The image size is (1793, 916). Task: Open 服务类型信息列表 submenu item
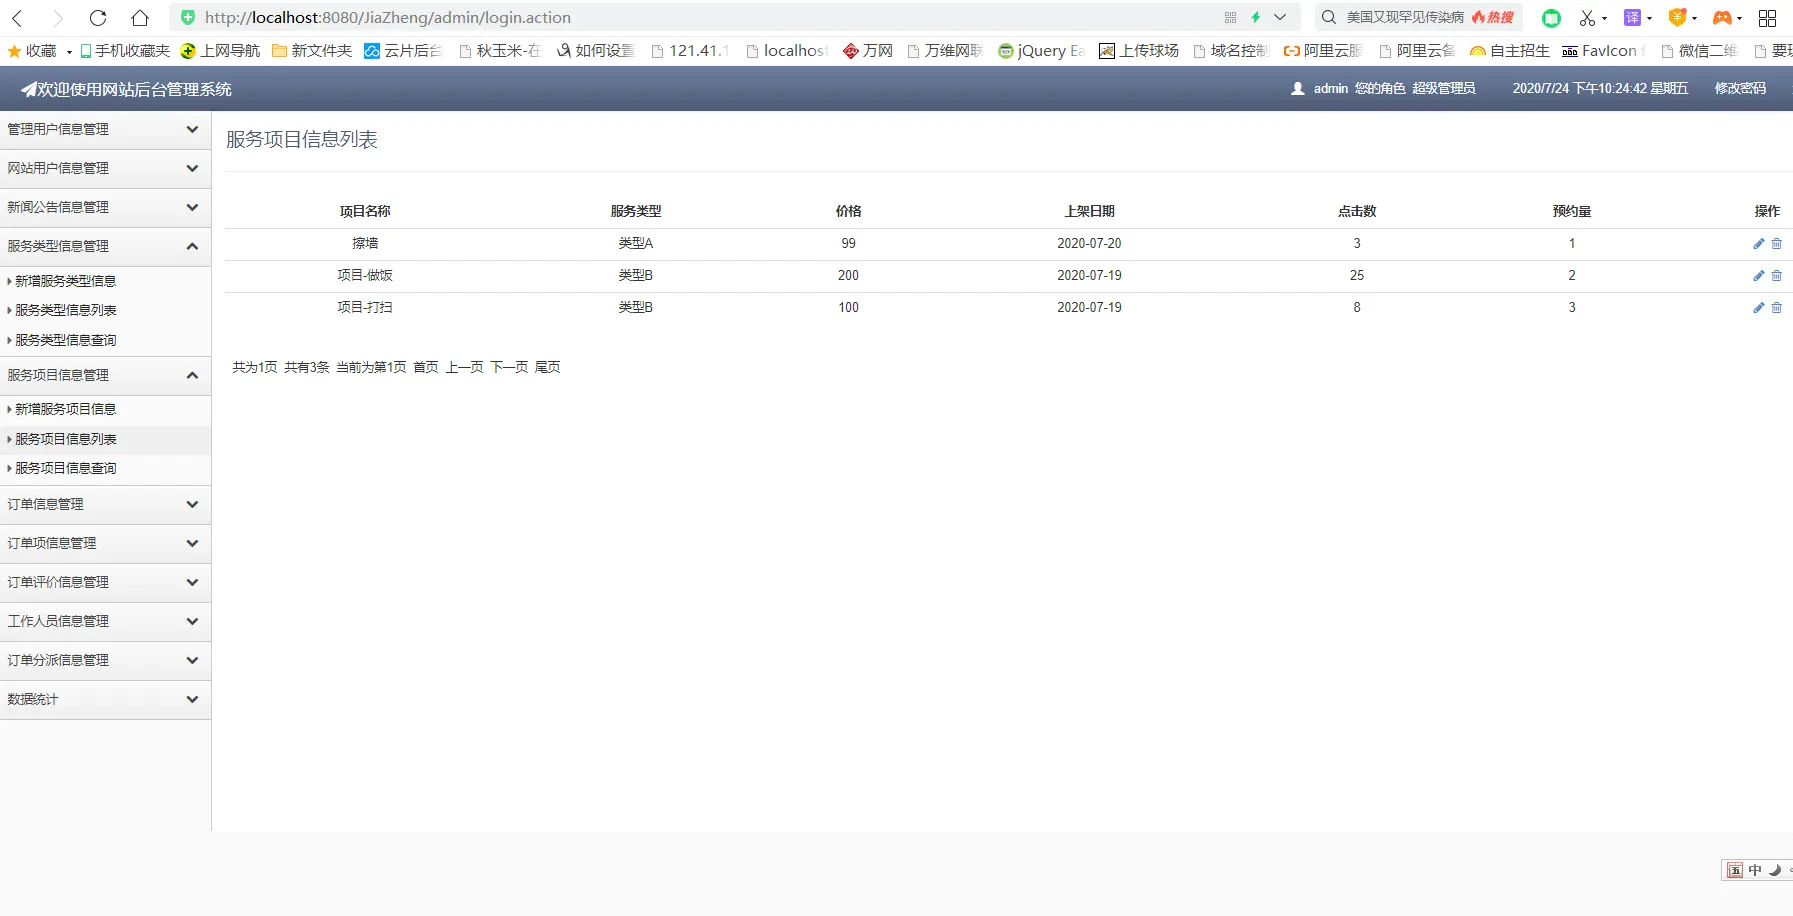tap(65, 311)
